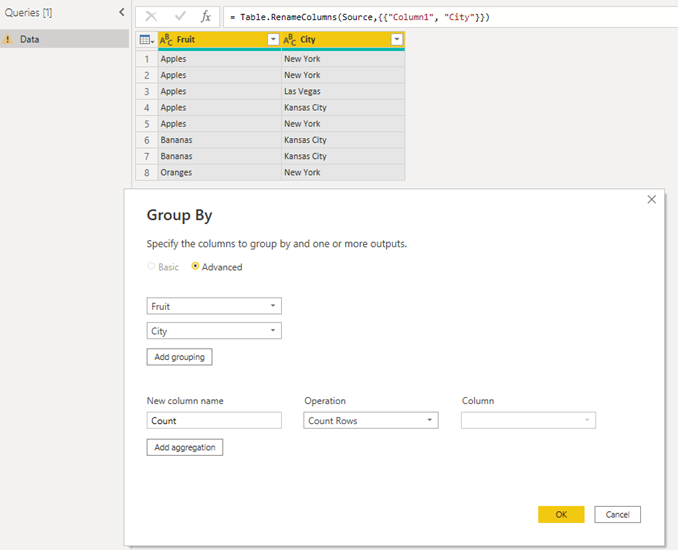Select the City column header
The width and height of the screenshot is (678, 550).
coord(343,40)
